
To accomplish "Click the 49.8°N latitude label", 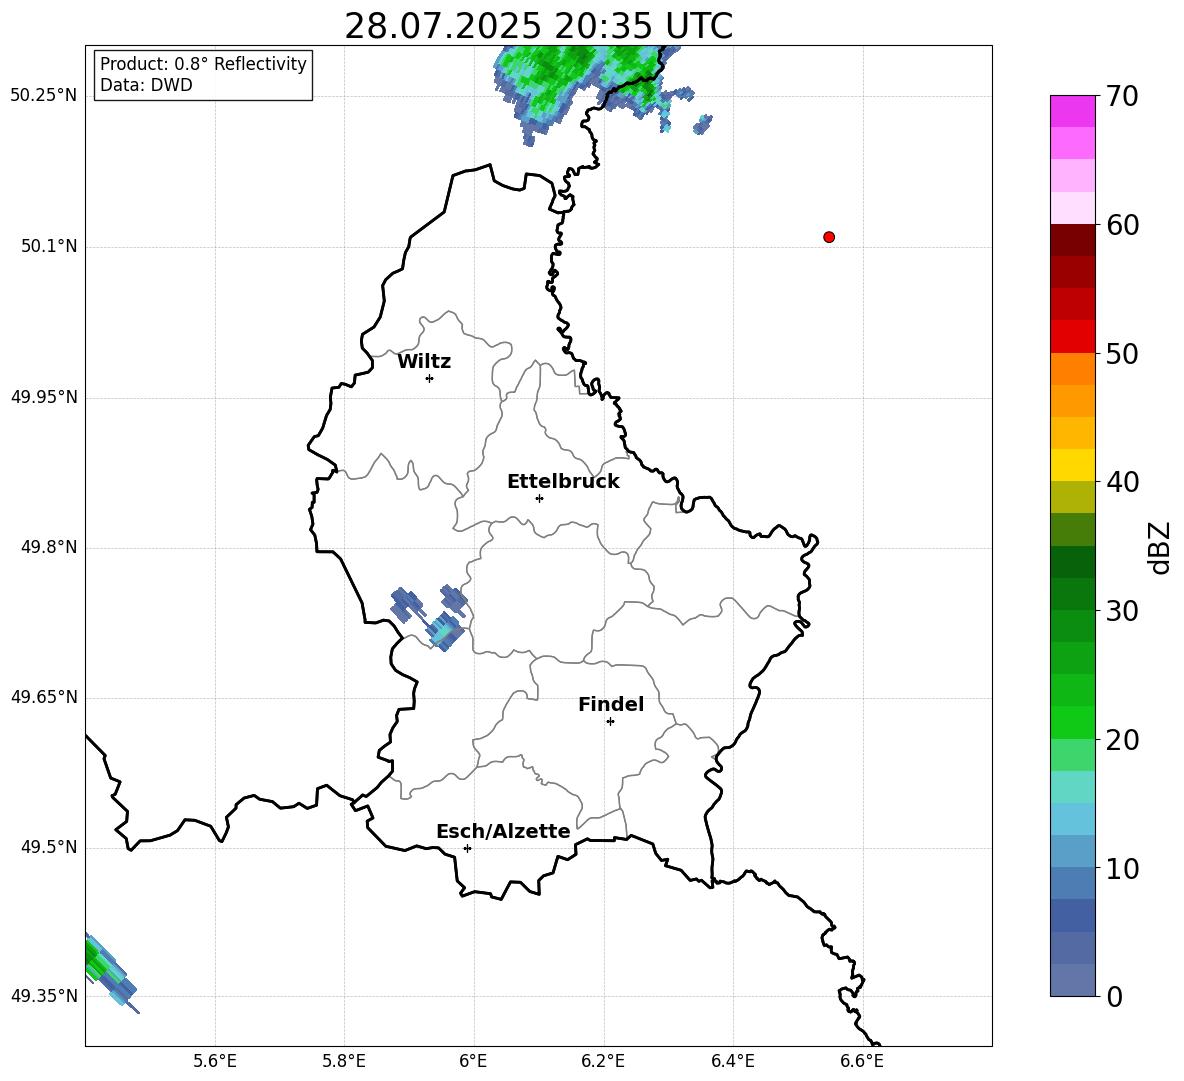I will tap(49, 547).
